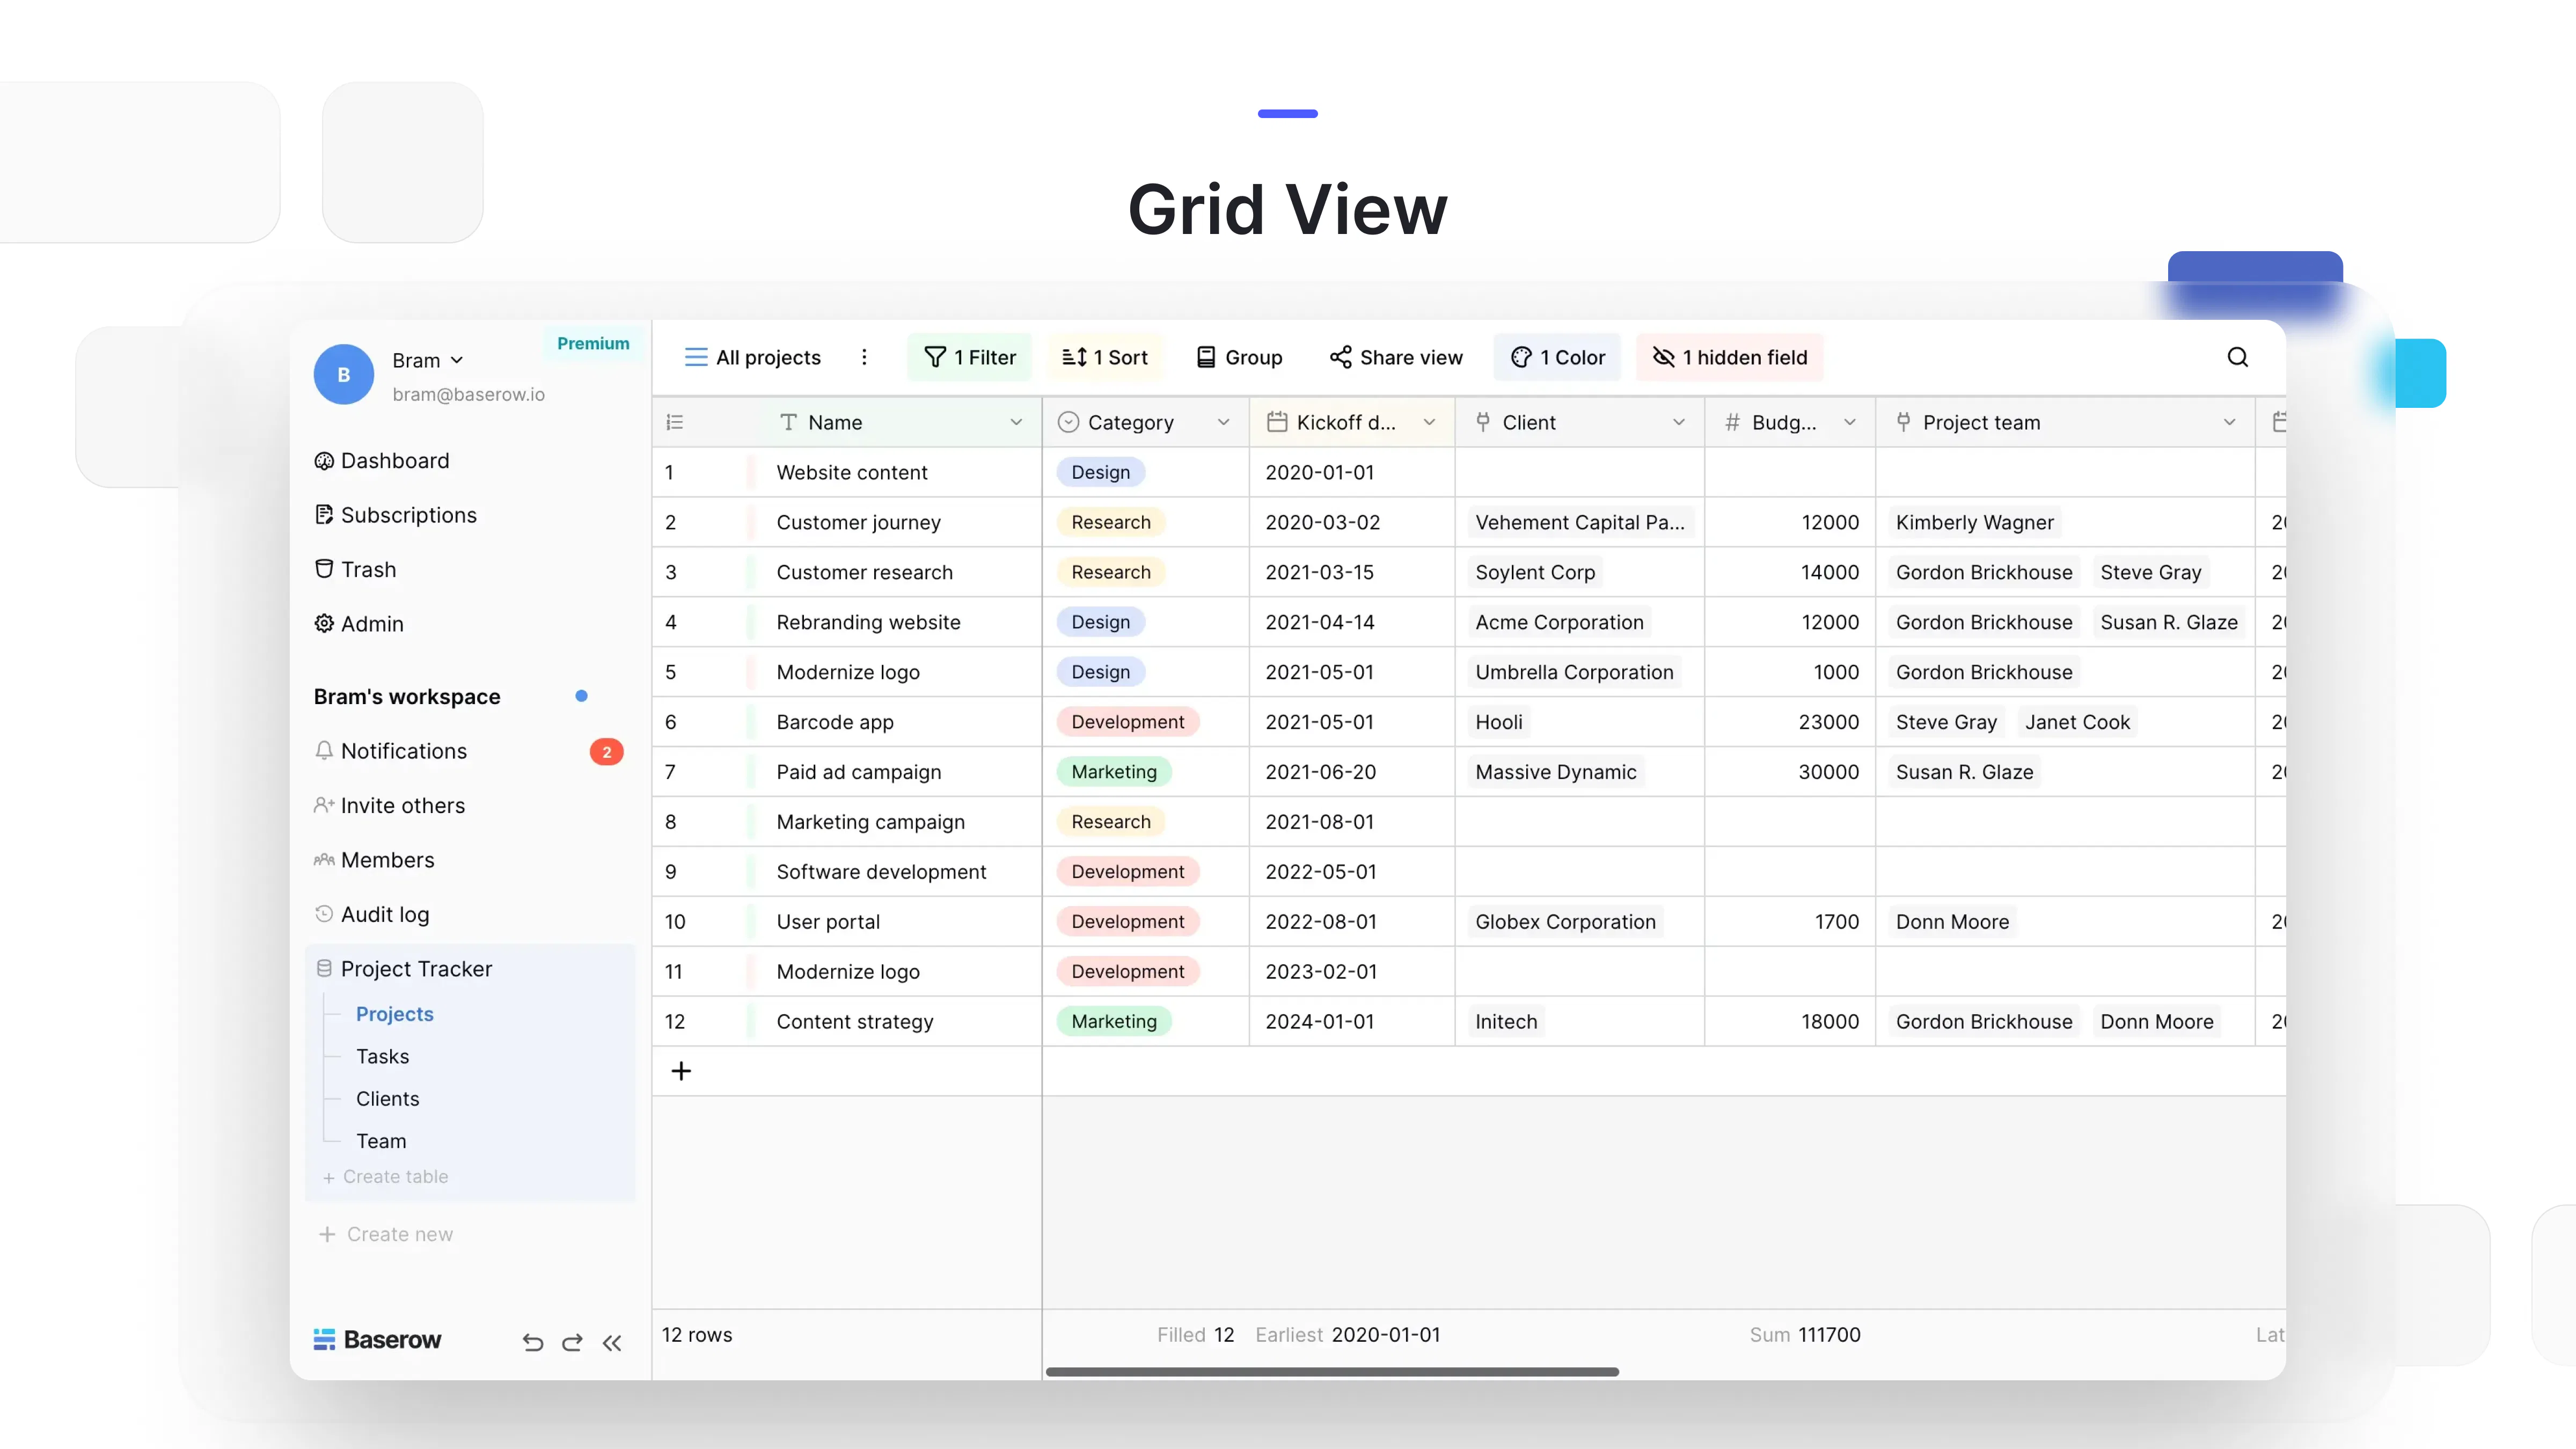
Task: Click the row count header icon
Action: coord(675,422)
